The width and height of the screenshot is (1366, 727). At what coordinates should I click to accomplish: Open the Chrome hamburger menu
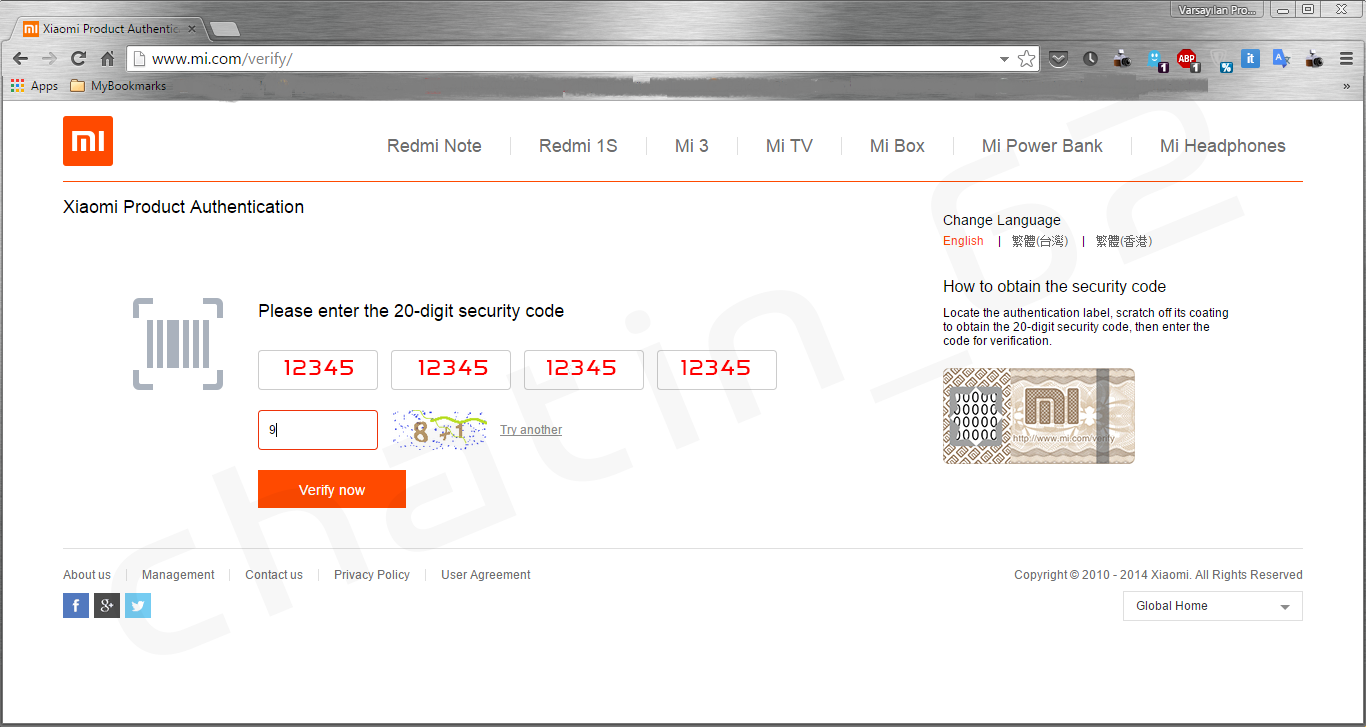click(x=1346, y=59)
